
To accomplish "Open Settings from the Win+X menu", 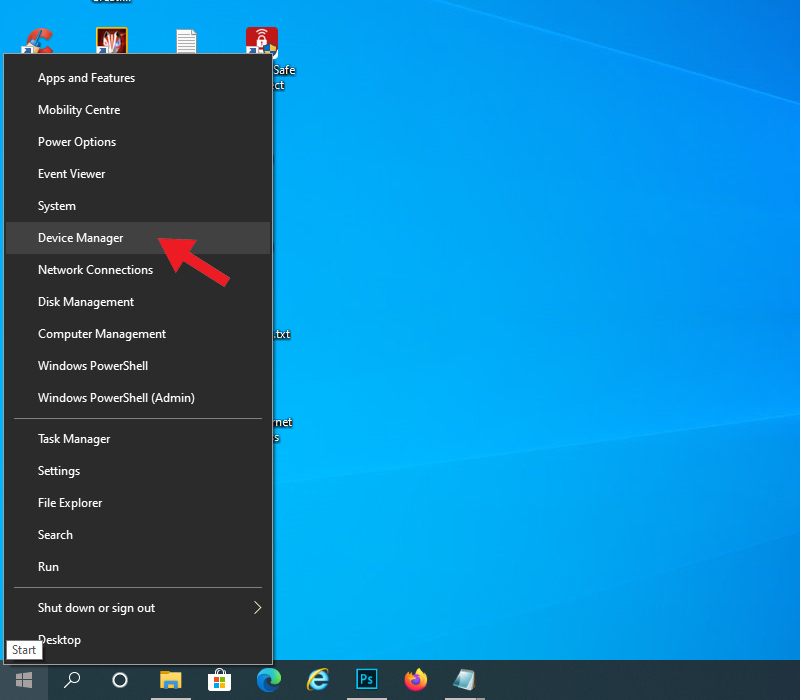I will point(138,471).
